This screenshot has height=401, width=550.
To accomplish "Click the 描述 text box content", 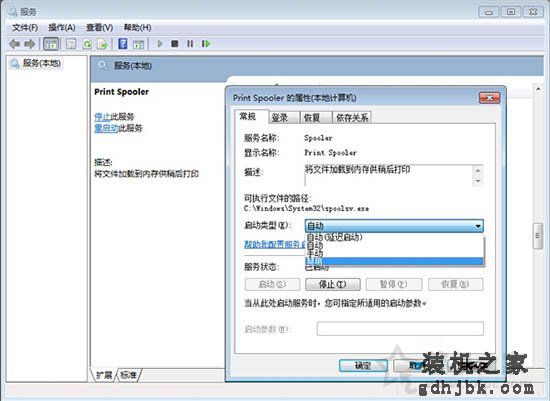I will (x=389, y=175).
